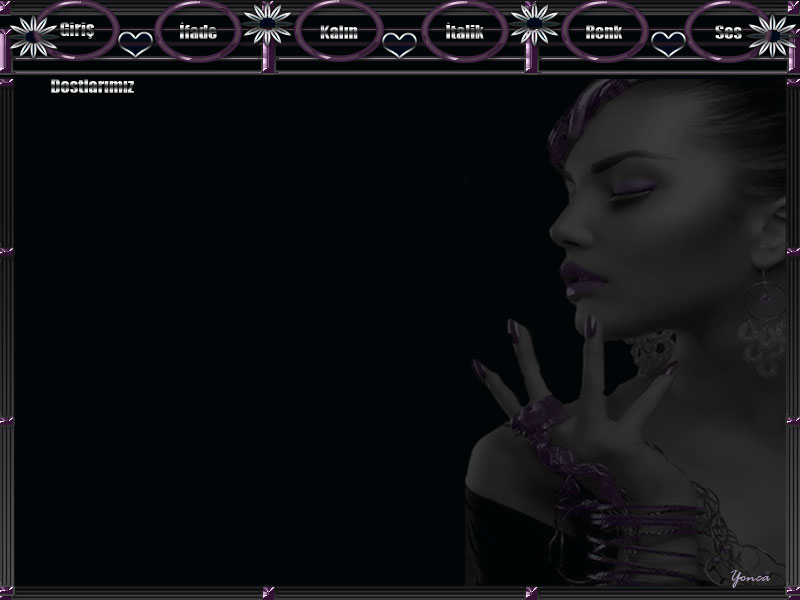The height and width of the screenshot is (600, 800).
Task: Click the flower right of Ses
Action: pos(772,34)
